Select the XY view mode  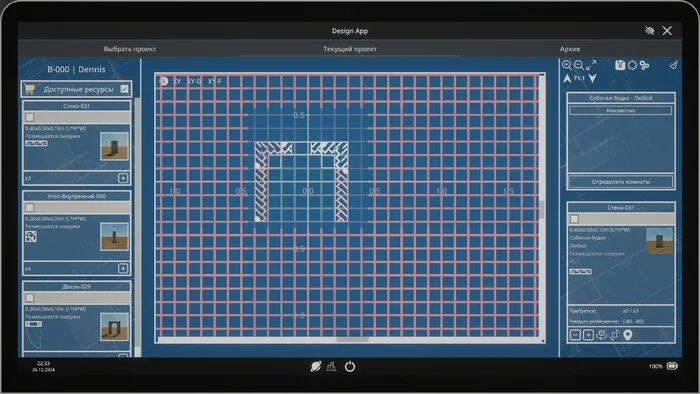tap(177, 81)
